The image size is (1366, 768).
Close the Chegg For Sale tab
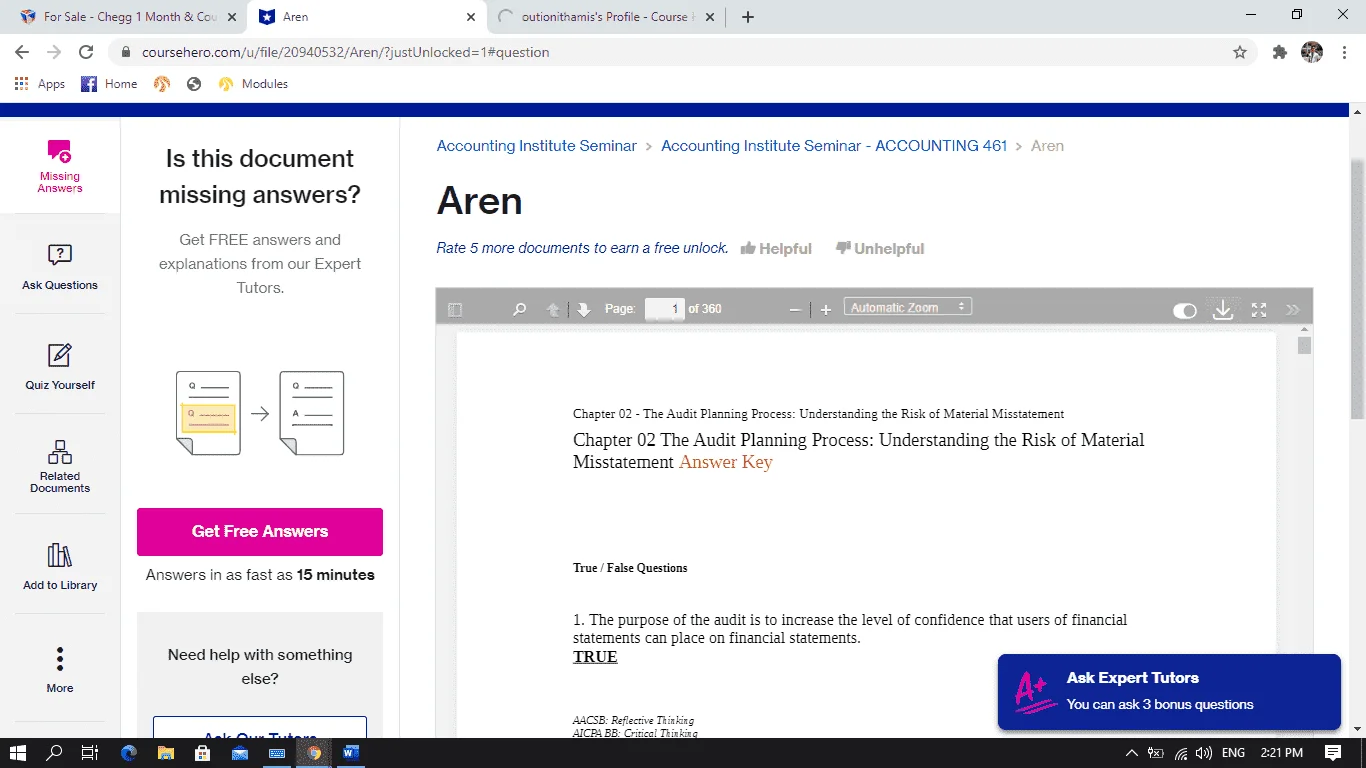[x=230, y=17]
